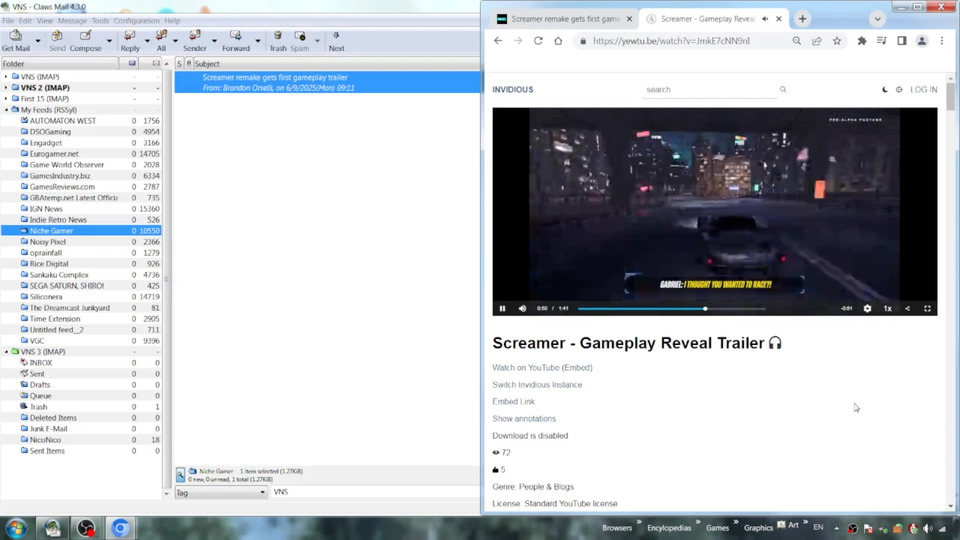Open browser three-dot menu
This screenshot has height=540, width=960.
pos(942,40)
